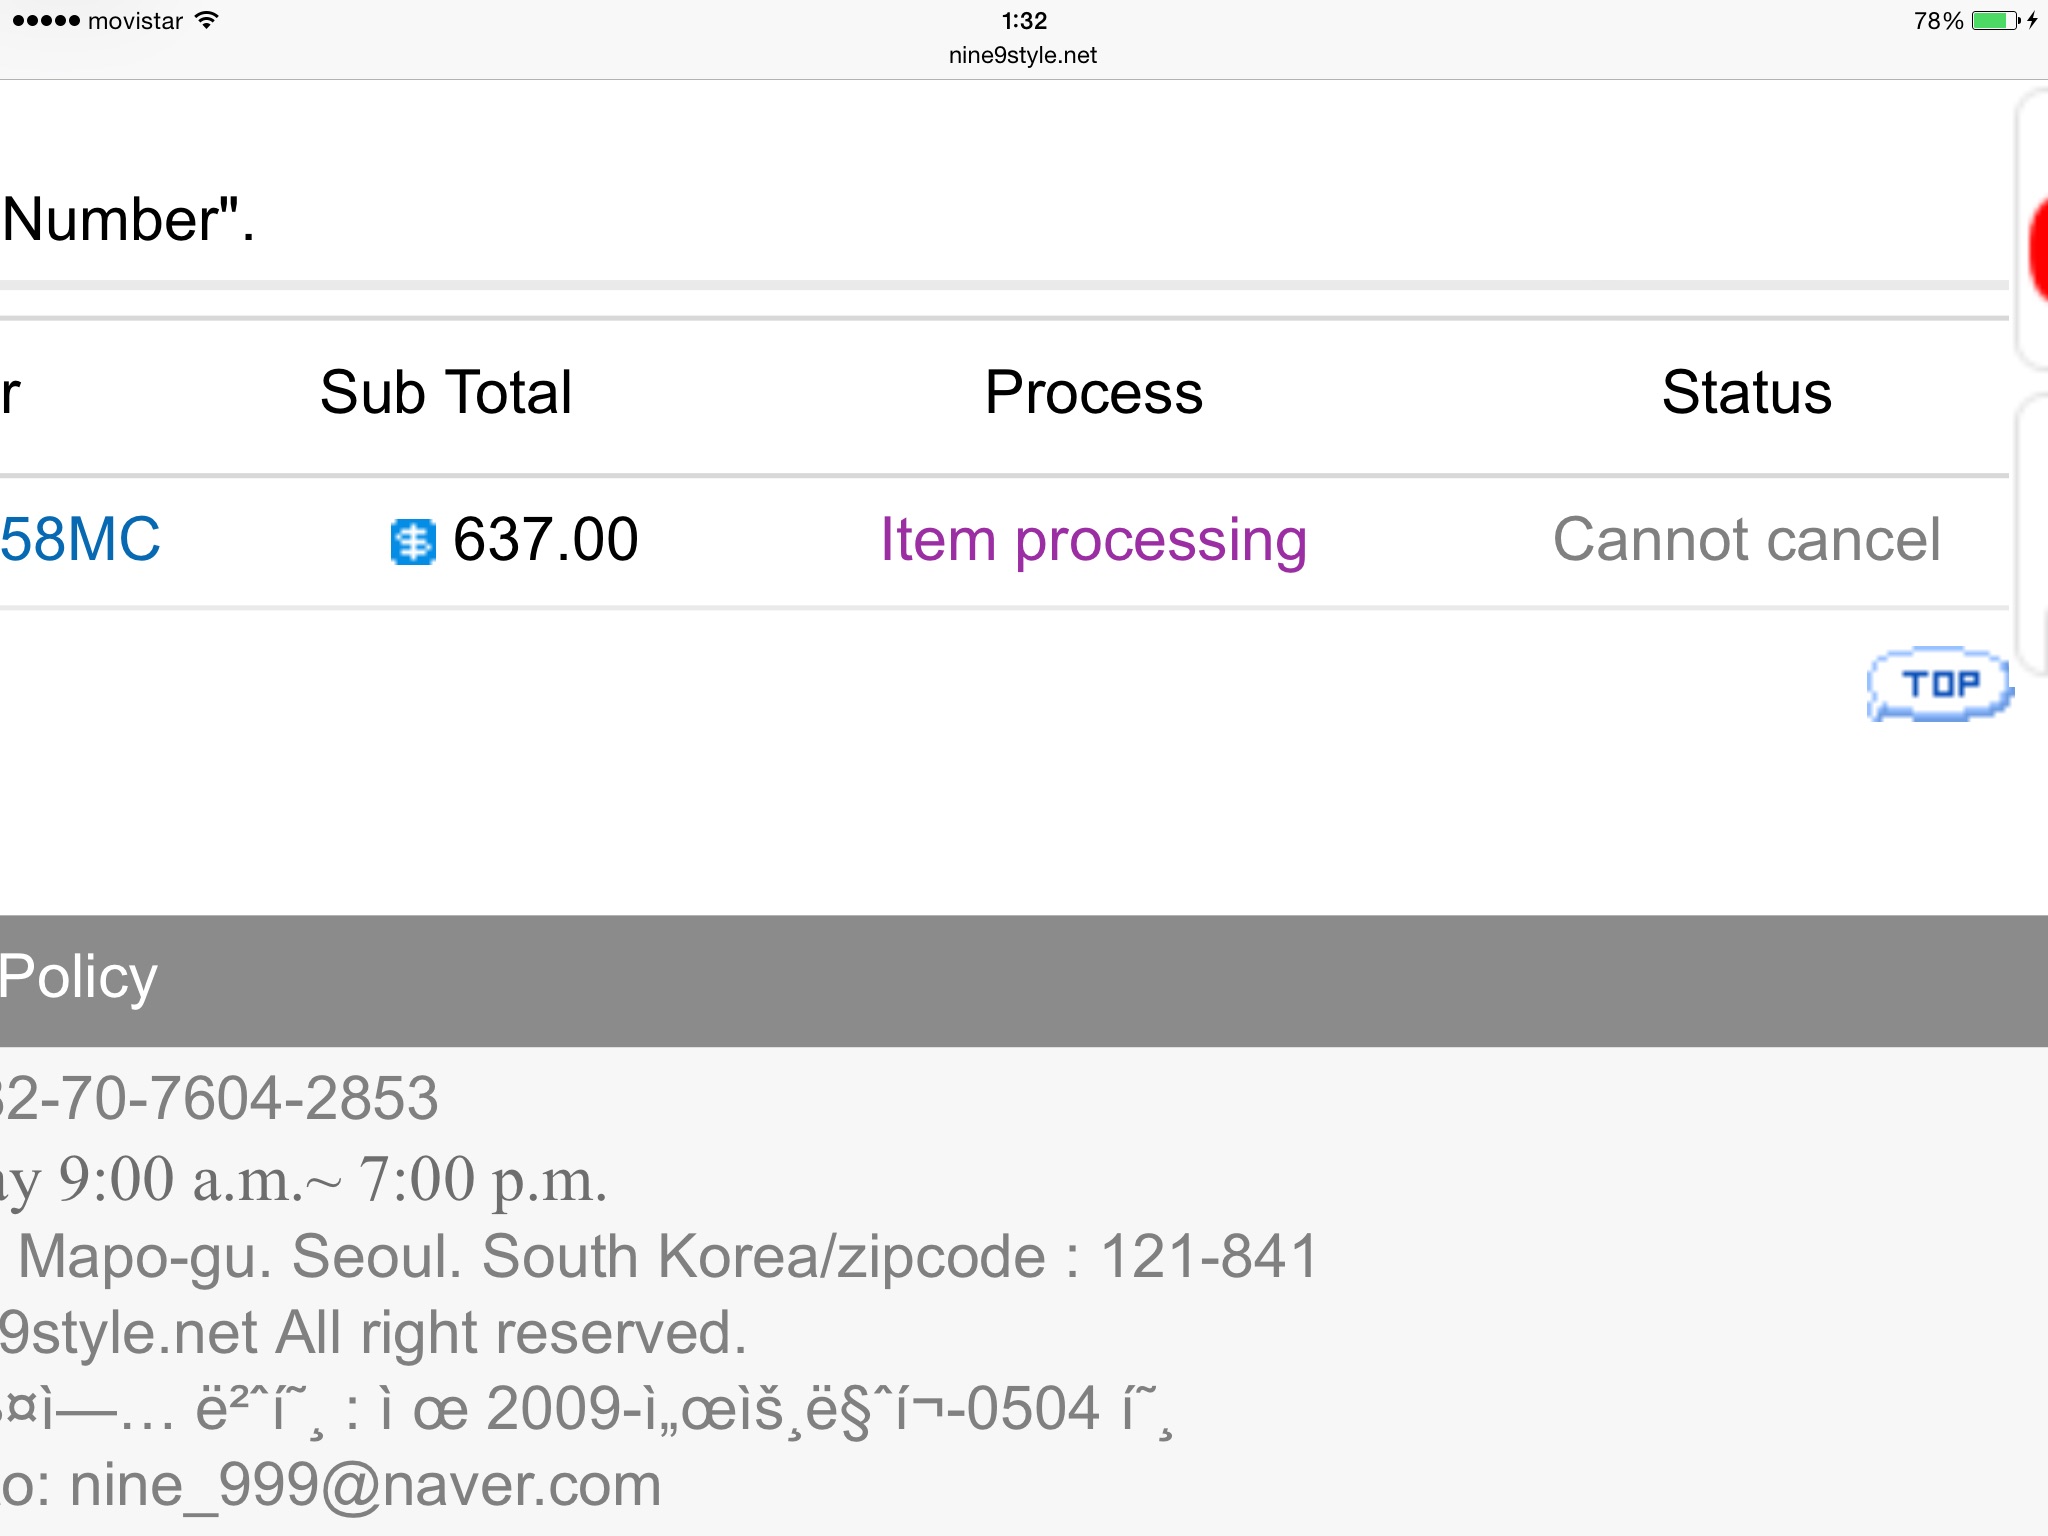Open the Policy link in the footer bar
Screen dimensions: 2048x1536
click(x=78, y=977)
